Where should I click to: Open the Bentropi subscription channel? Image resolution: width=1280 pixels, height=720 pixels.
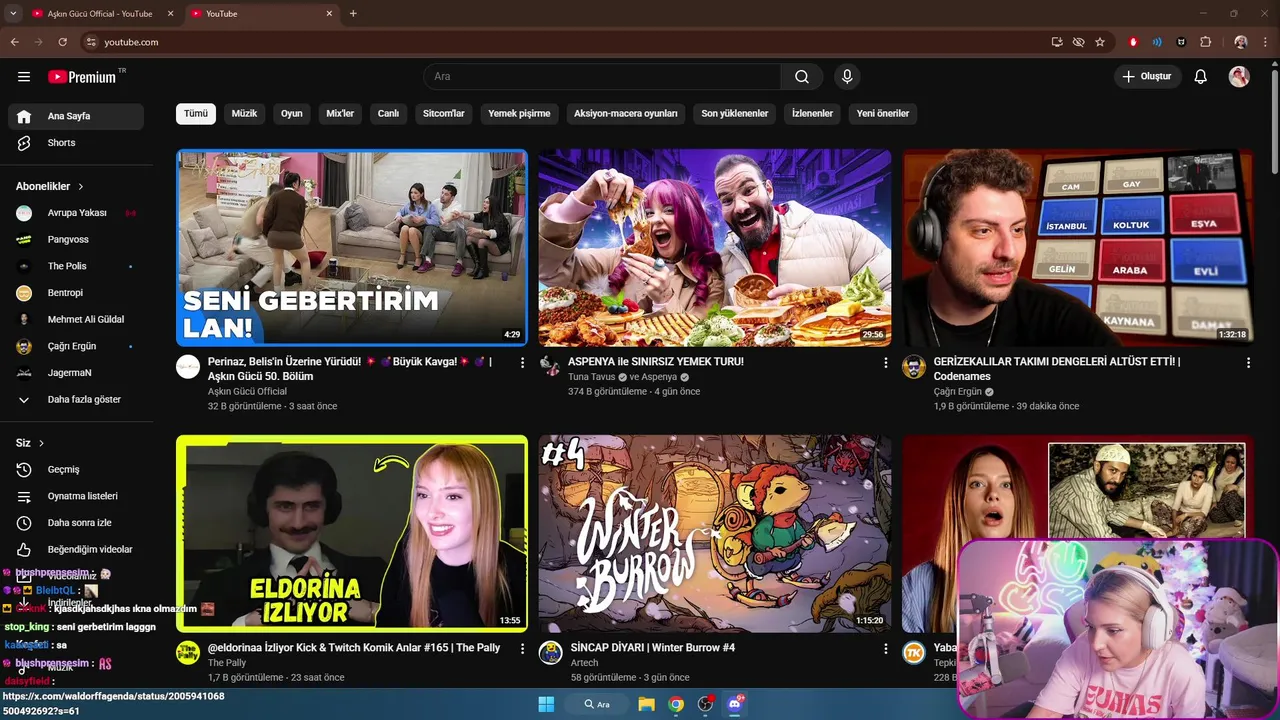pos(76,293)
